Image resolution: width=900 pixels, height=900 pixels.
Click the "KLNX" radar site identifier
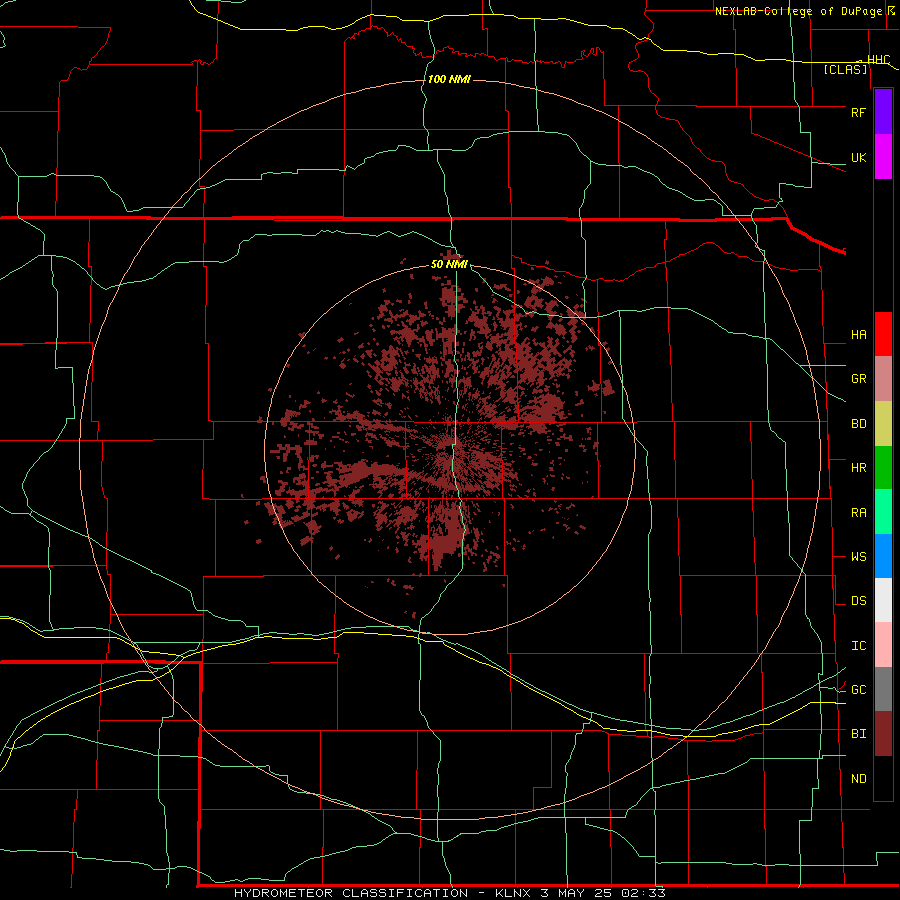(513, 893)
